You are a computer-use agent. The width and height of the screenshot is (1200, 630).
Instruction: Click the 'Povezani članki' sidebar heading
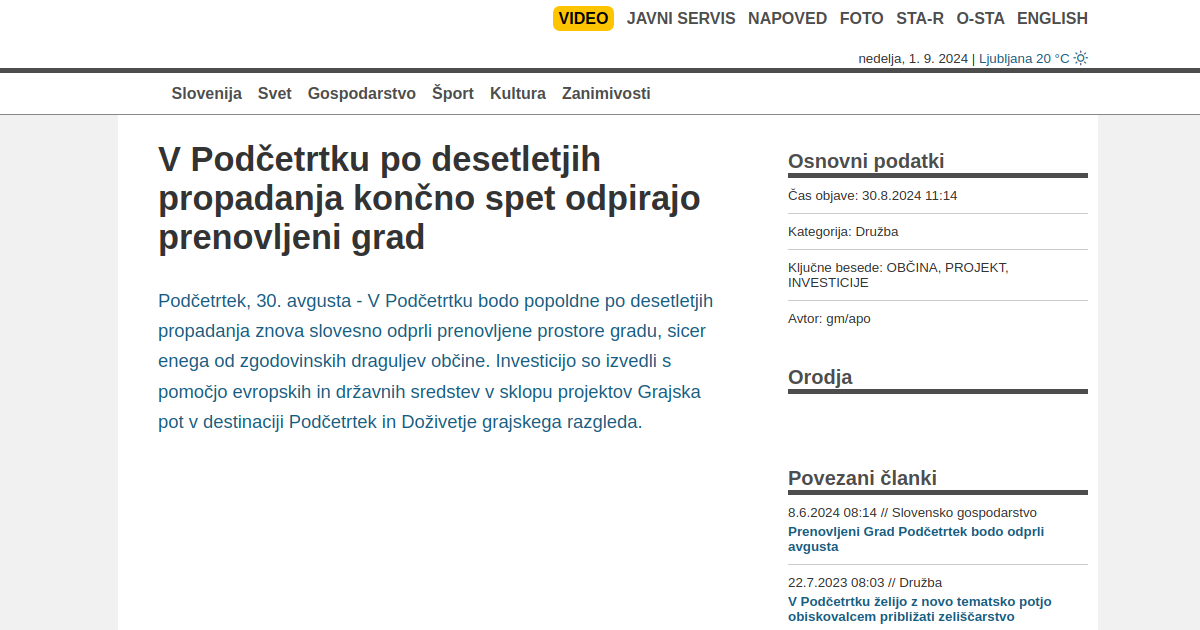coord(862,477)
